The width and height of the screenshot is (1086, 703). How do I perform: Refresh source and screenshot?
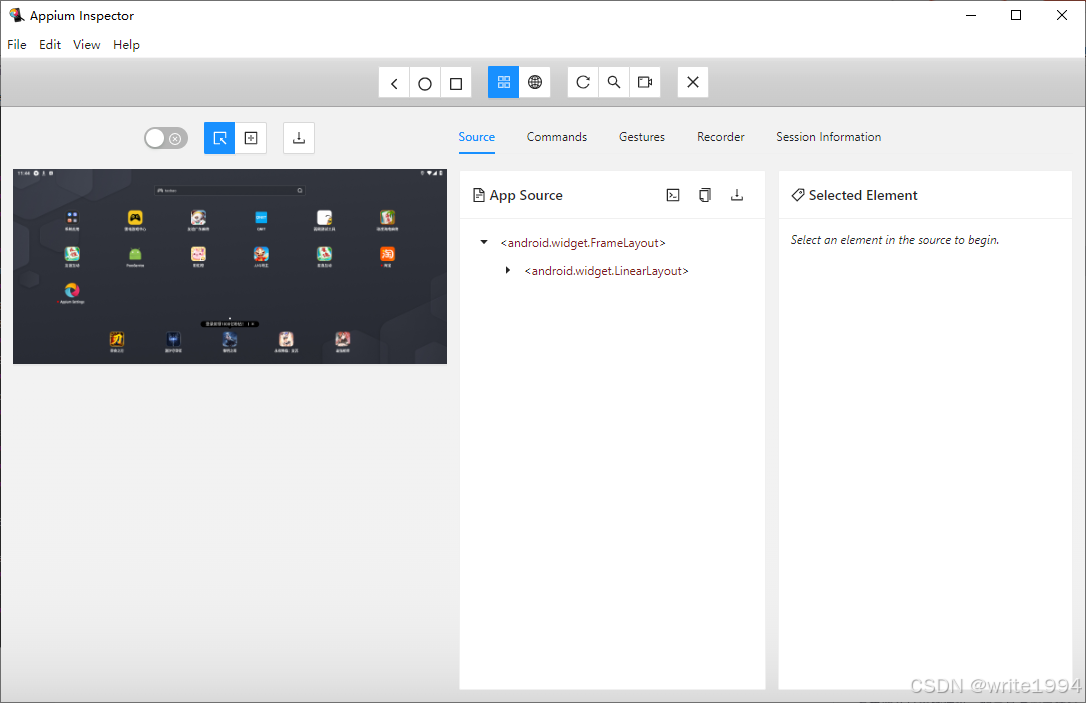coord(583,82)
